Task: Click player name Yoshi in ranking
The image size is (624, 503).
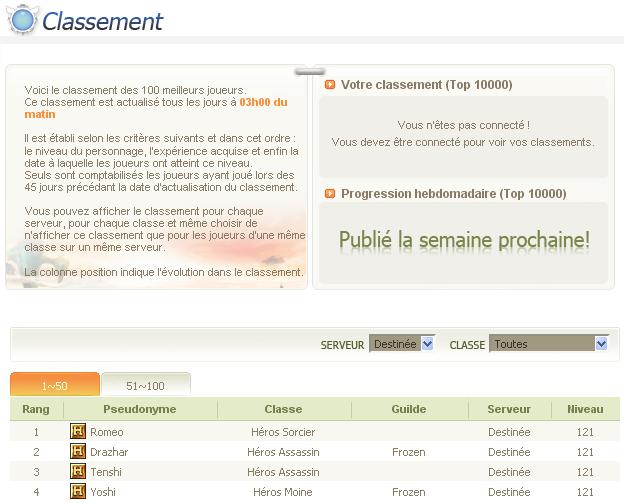Action: point(103,492)
